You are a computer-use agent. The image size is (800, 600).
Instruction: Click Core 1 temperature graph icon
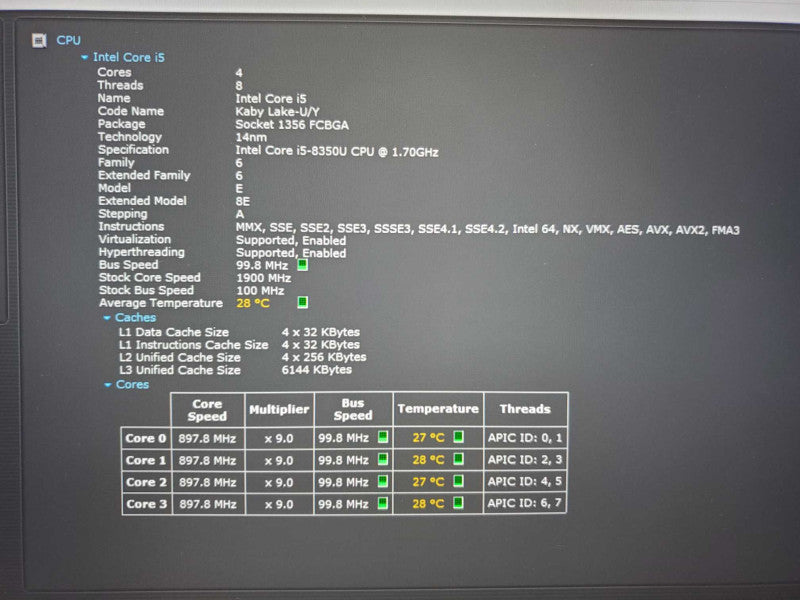point(458,459)
